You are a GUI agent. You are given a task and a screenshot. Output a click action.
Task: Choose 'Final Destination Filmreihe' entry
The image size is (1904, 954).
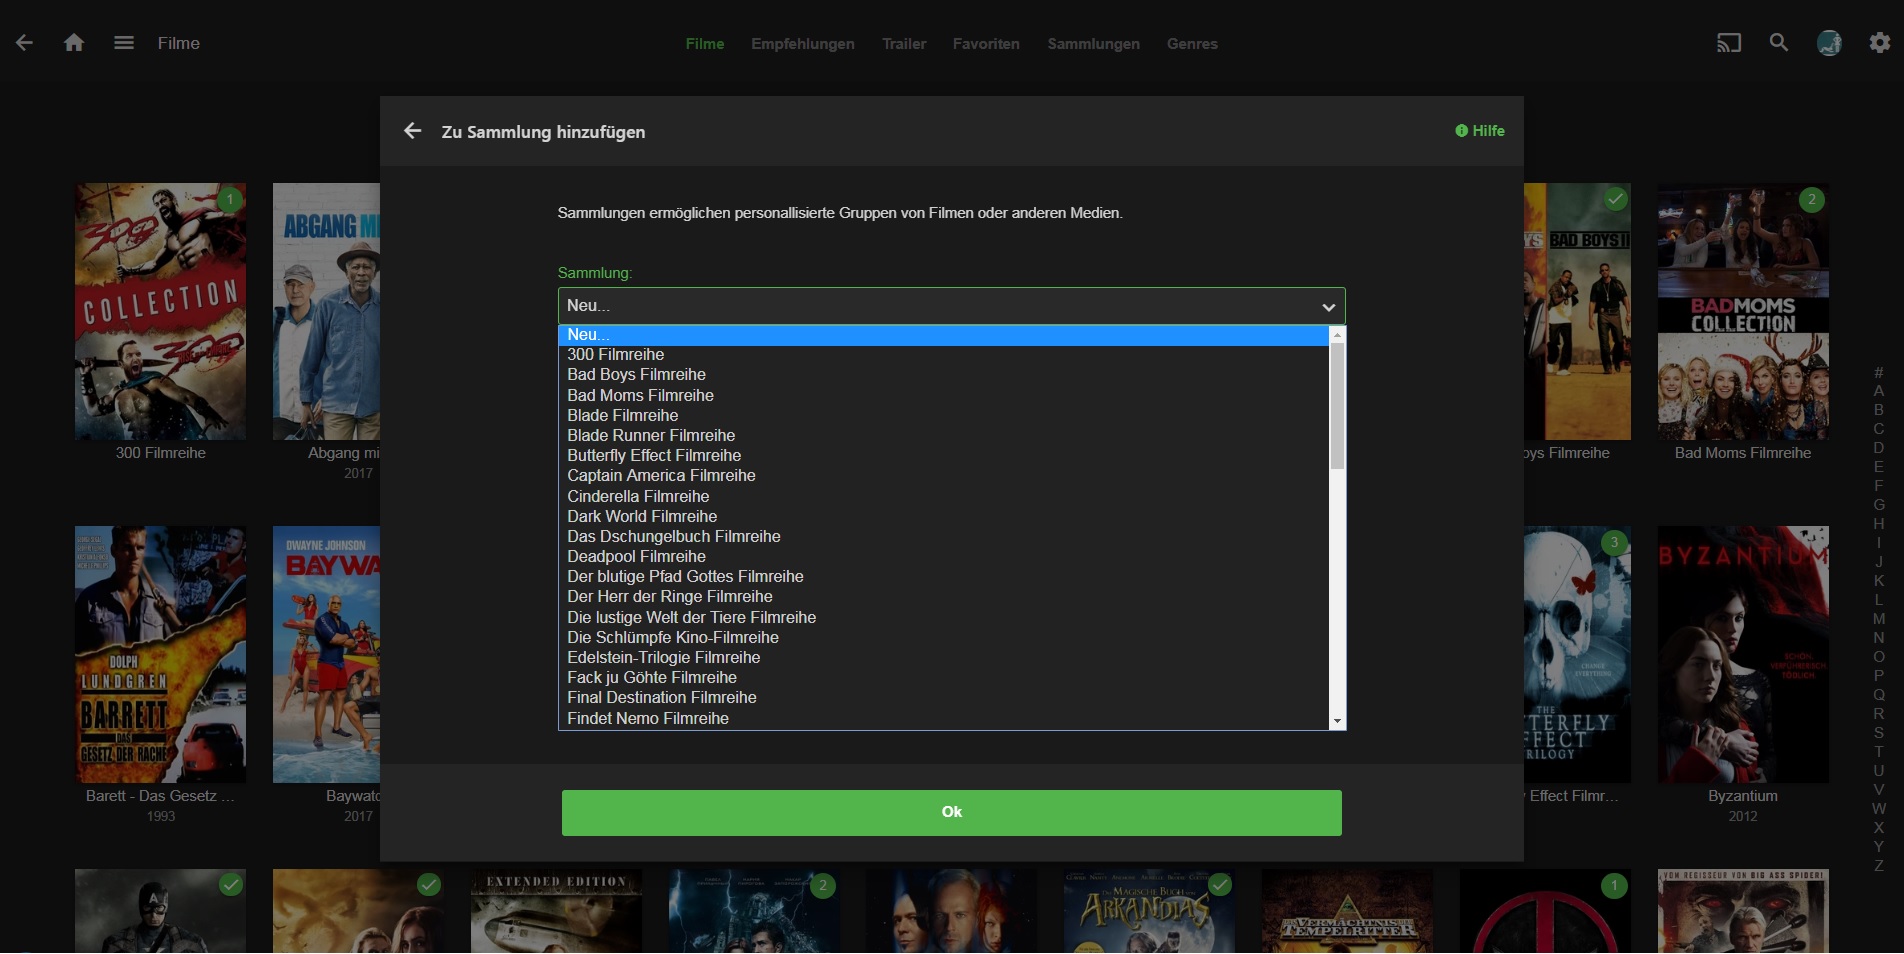[943, 698]
